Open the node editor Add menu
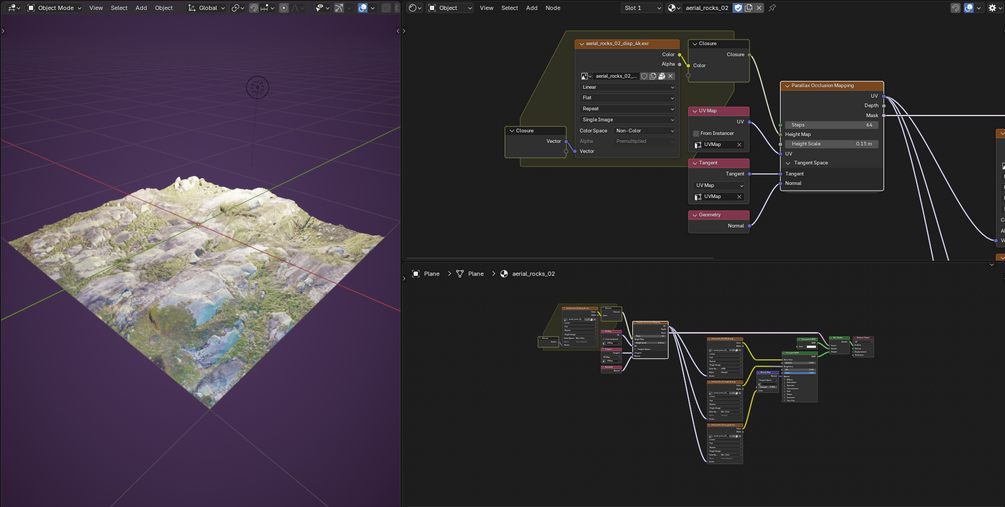Screen dimensions: 1005x507 tap(532, 8)
